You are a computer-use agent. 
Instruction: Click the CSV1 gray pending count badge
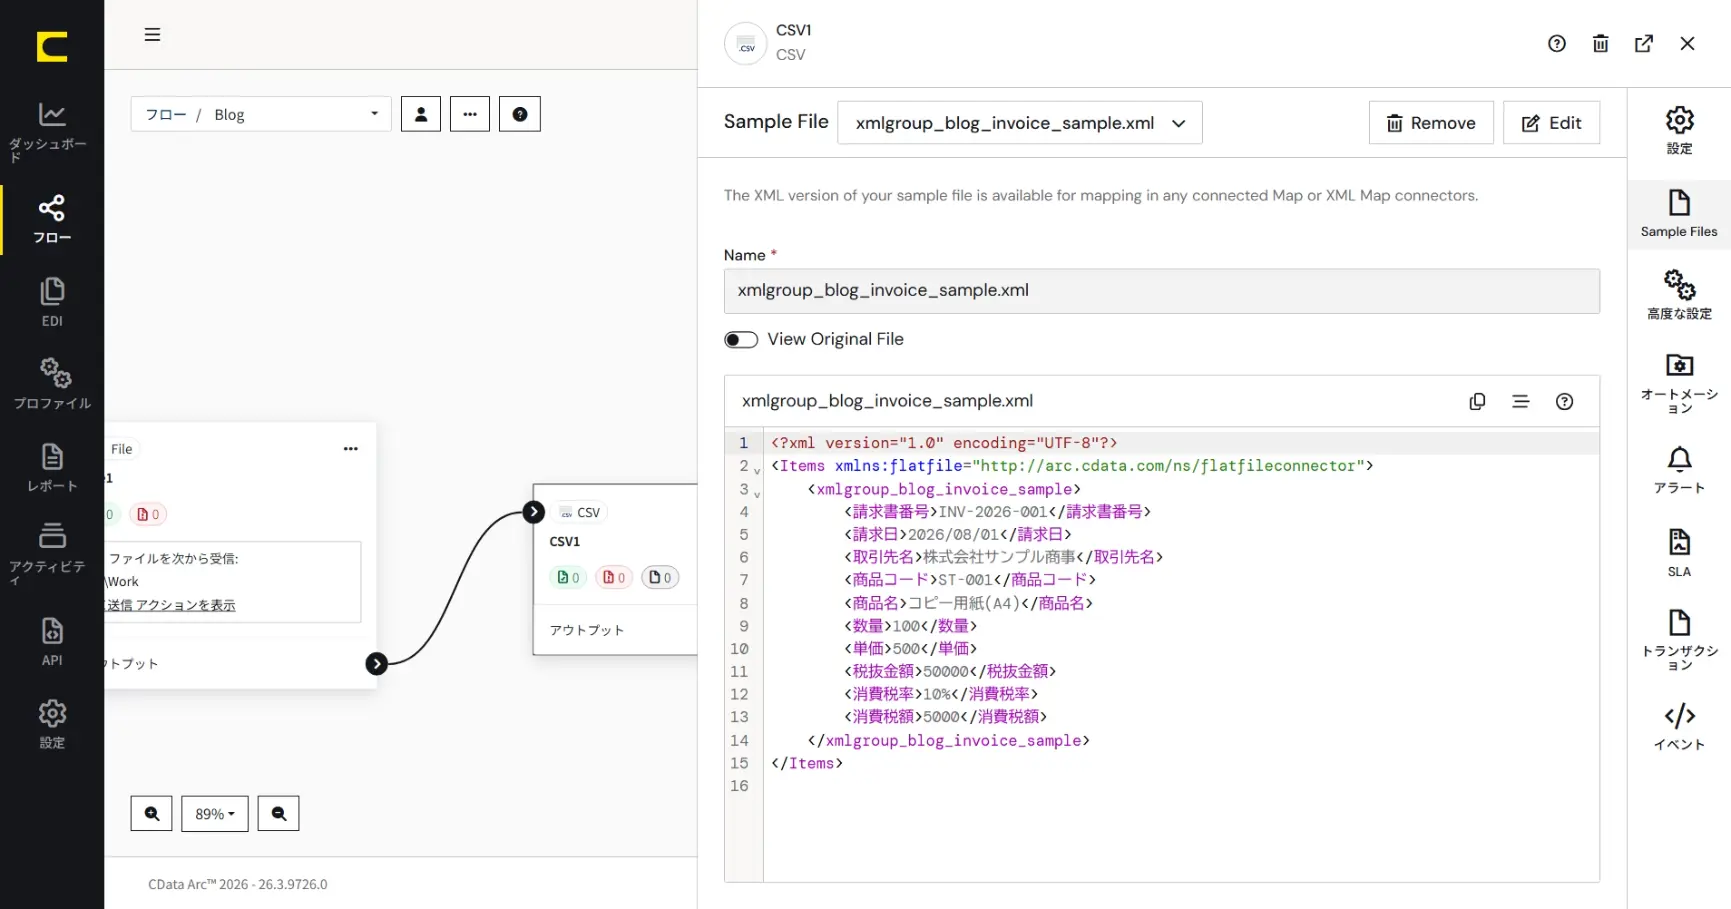(660, 577)
